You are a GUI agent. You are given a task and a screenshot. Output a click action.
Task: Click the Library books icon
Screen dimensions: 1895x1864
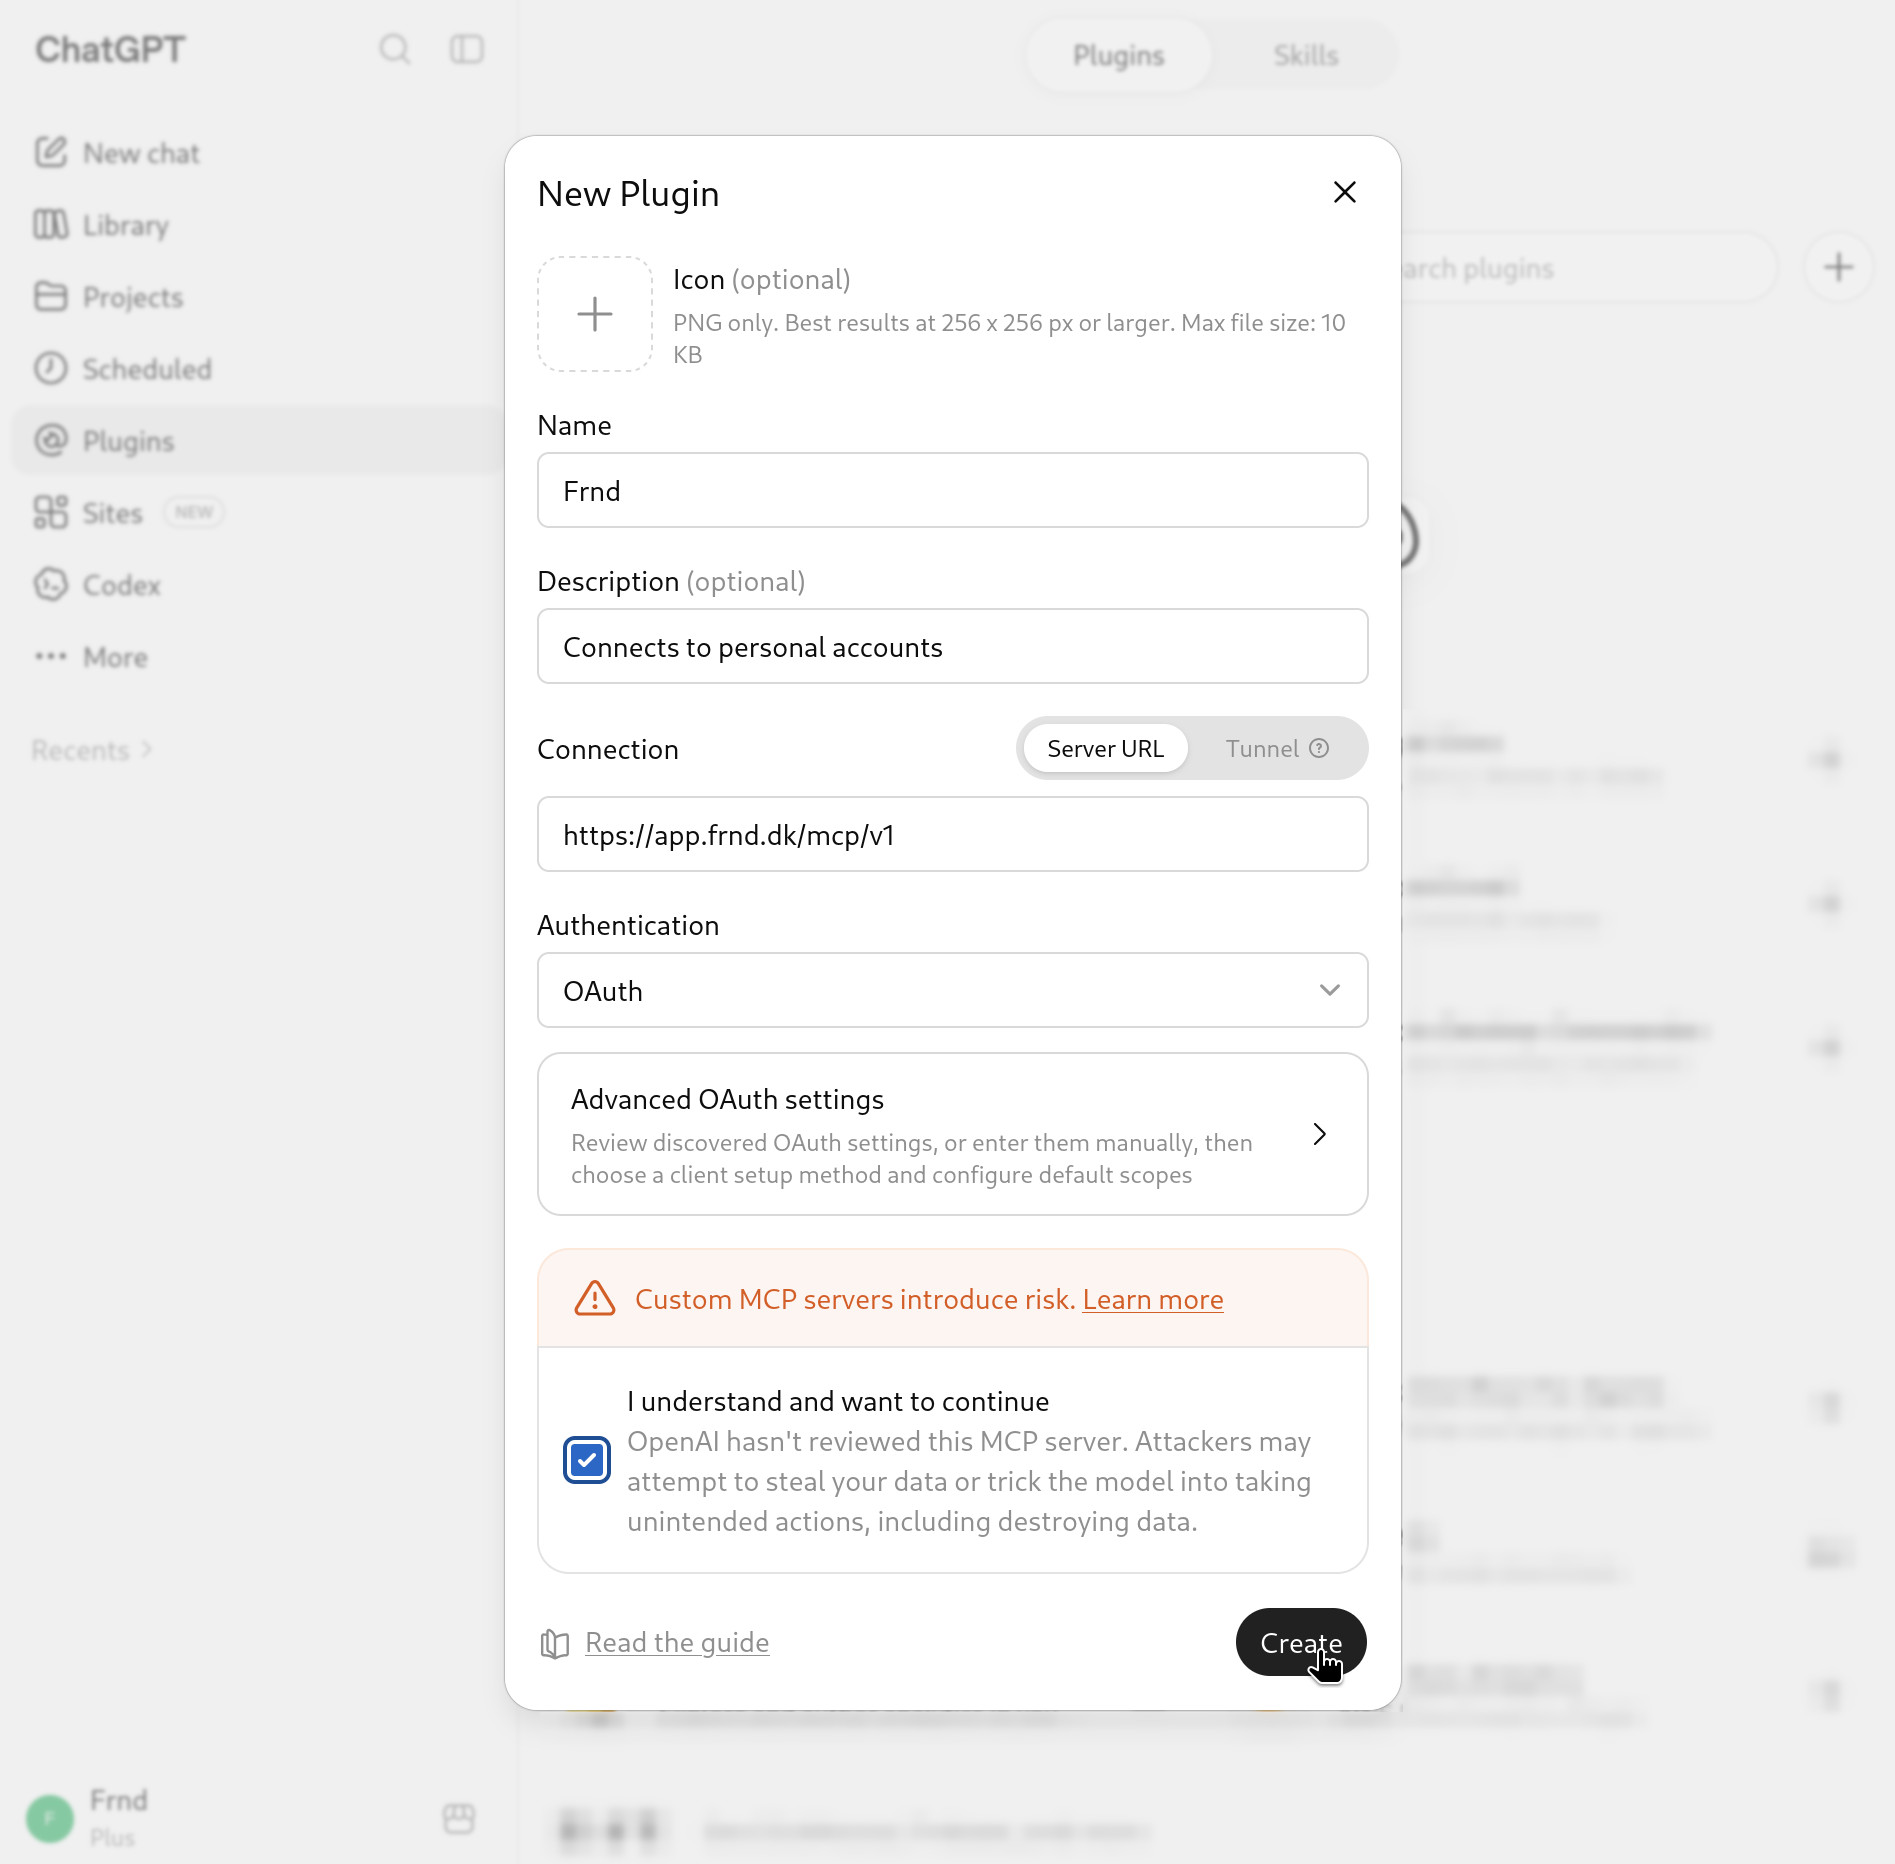pyautogui.click(x=51, y=224)
